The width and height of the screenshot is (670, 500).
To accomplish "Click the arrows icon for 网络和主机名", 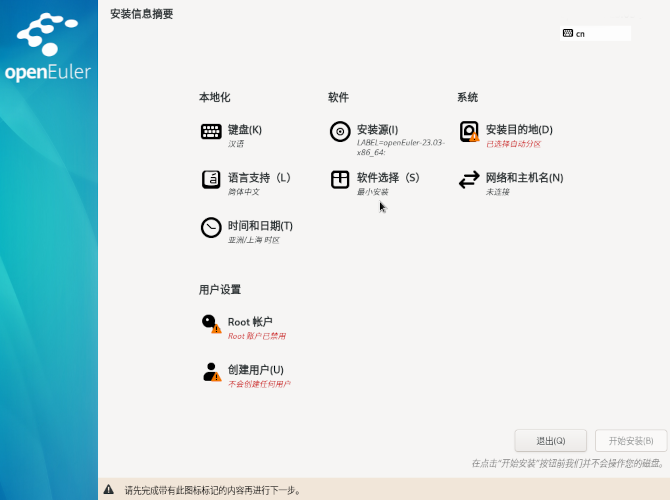I will pos(469,179).
